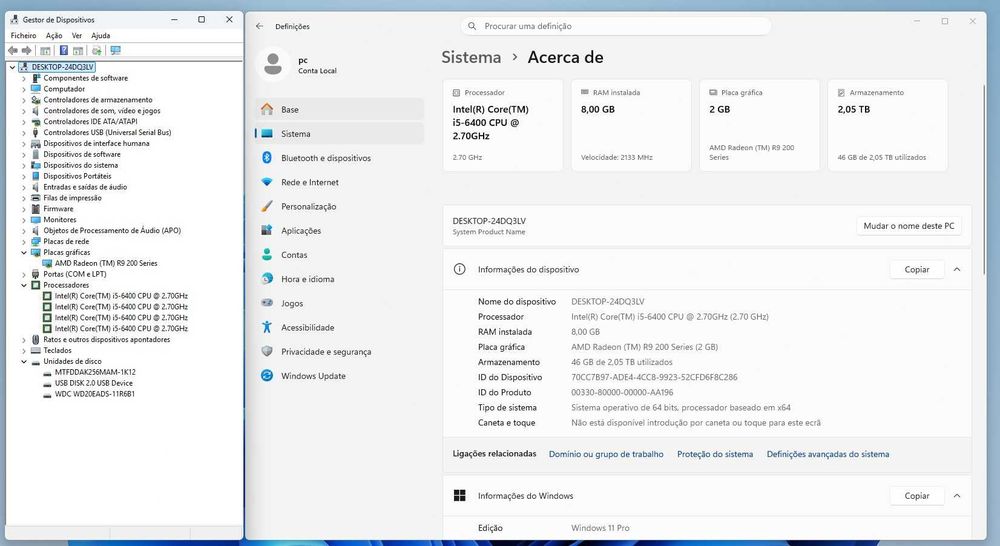Screen dimensions: 1000x546
Task: Click the pc account avatar picture
Action: (273, 64)
